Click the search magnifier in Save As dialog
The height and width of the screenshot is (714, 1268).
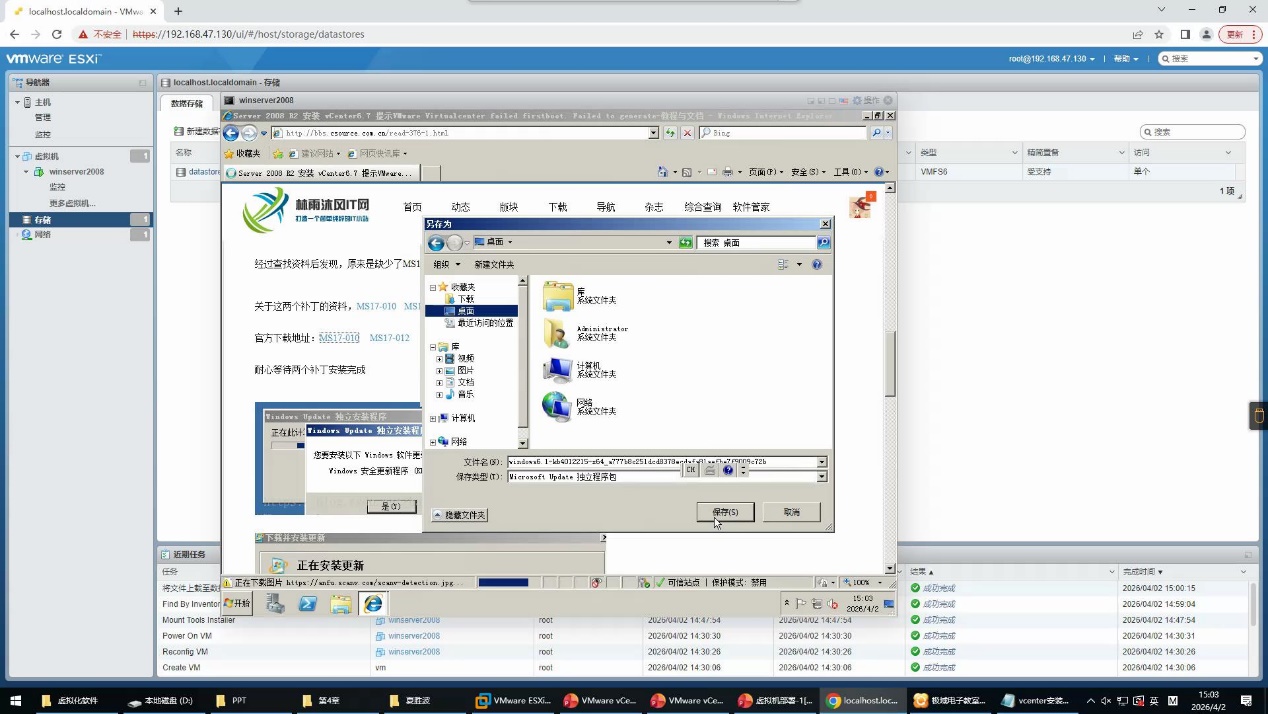tap(823, 243)
